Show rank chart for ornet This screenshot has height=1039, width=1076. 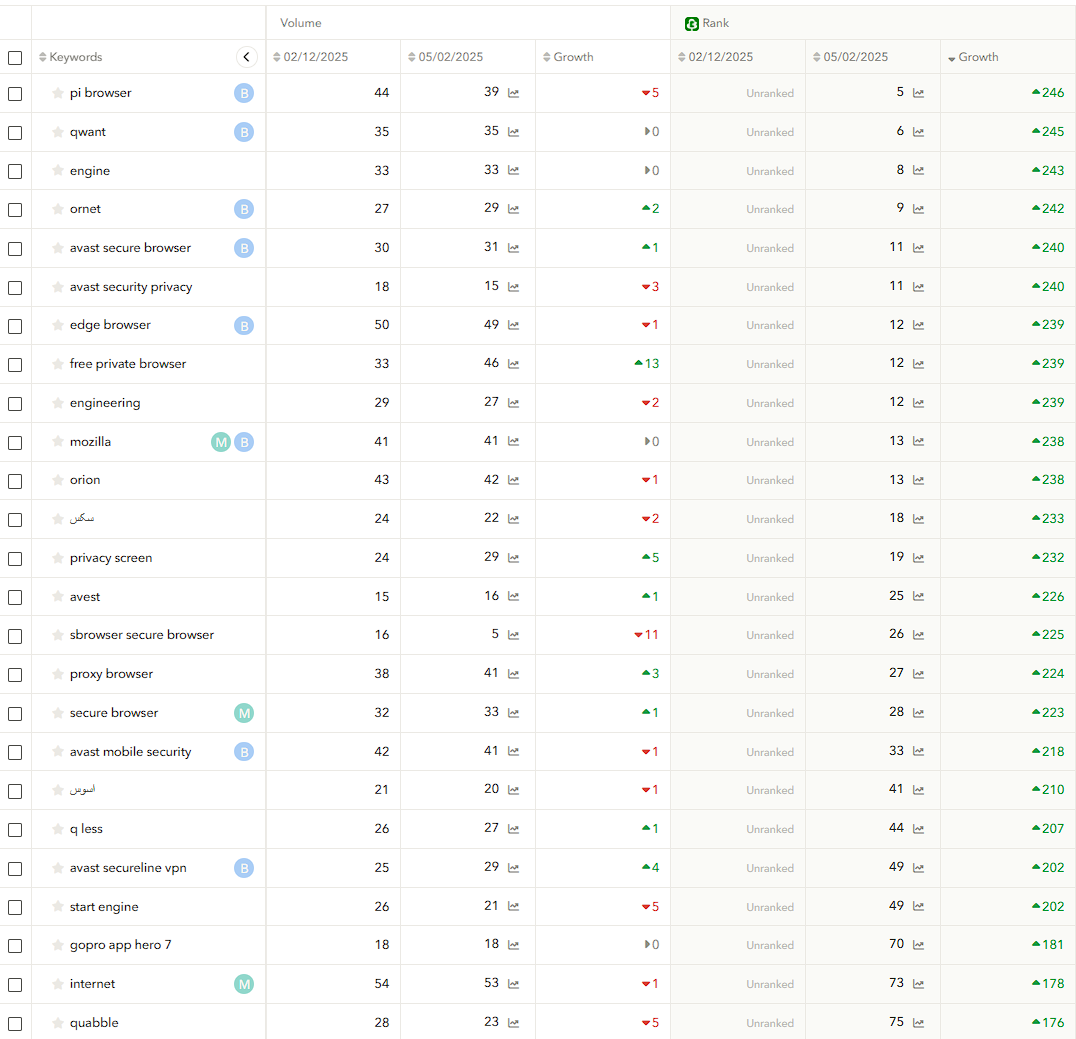coord(918,209)
